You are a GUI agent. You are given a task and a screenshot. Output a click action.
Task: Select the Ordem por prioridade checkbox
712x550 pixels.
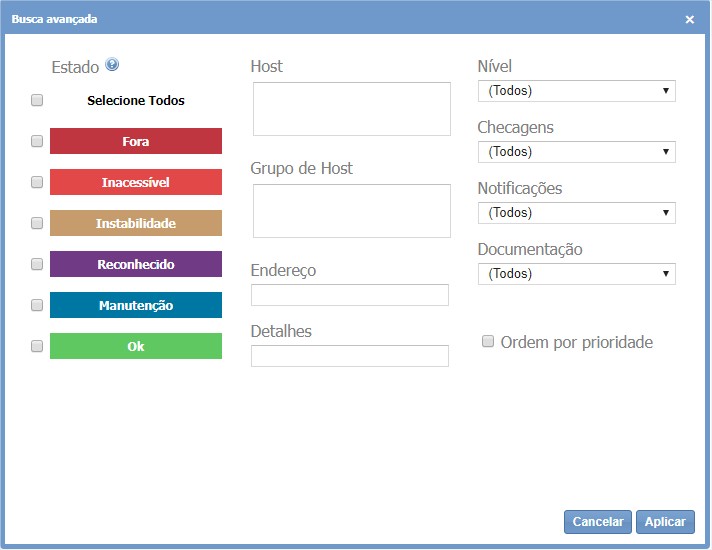coord(488,342)
